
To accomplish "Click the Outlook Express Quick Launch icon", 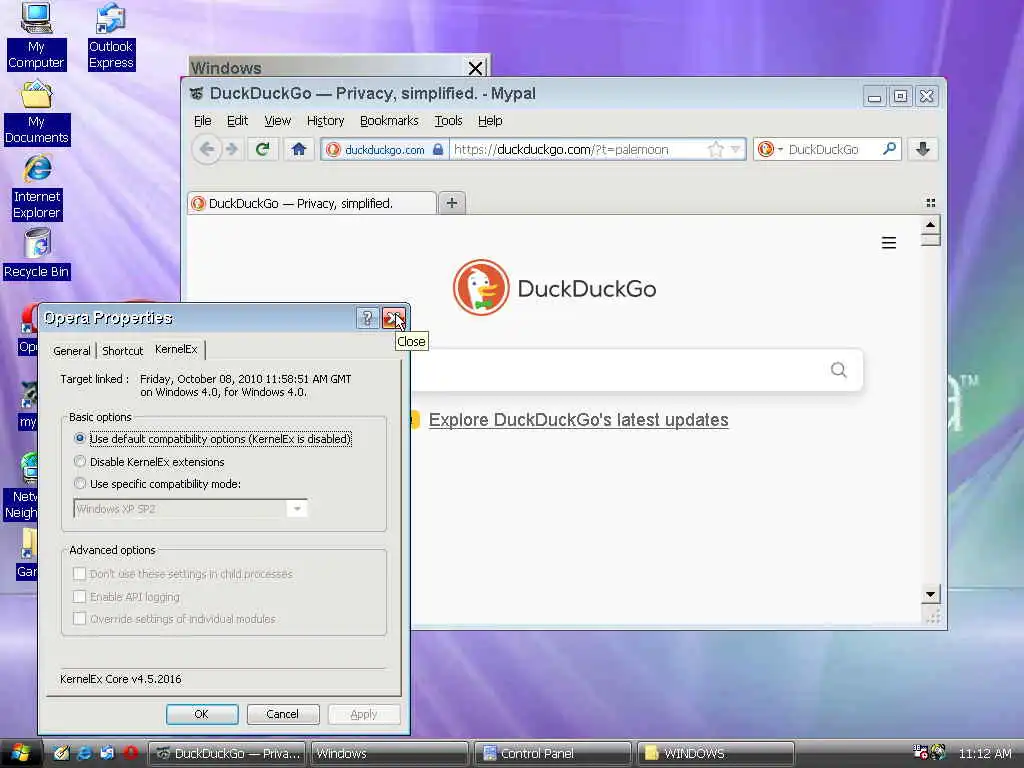I will [107, 753].
